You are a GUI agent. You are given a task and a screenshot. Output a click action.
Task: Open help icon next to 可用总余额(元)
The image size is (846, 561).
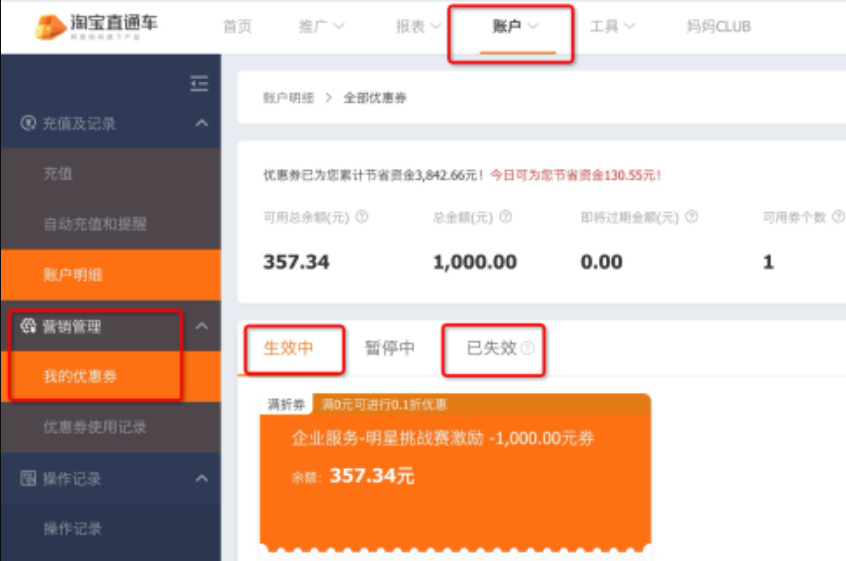pyautogui.click(x=362, y=217)
